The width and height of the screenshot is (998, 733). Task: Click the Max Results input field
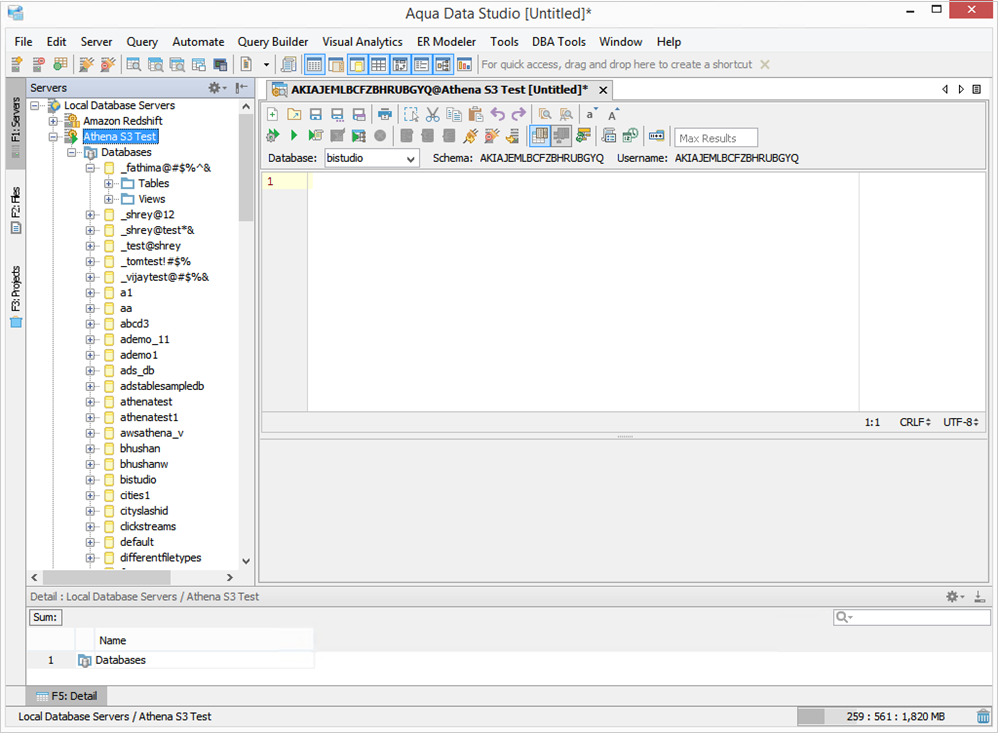tap(716, 138)
